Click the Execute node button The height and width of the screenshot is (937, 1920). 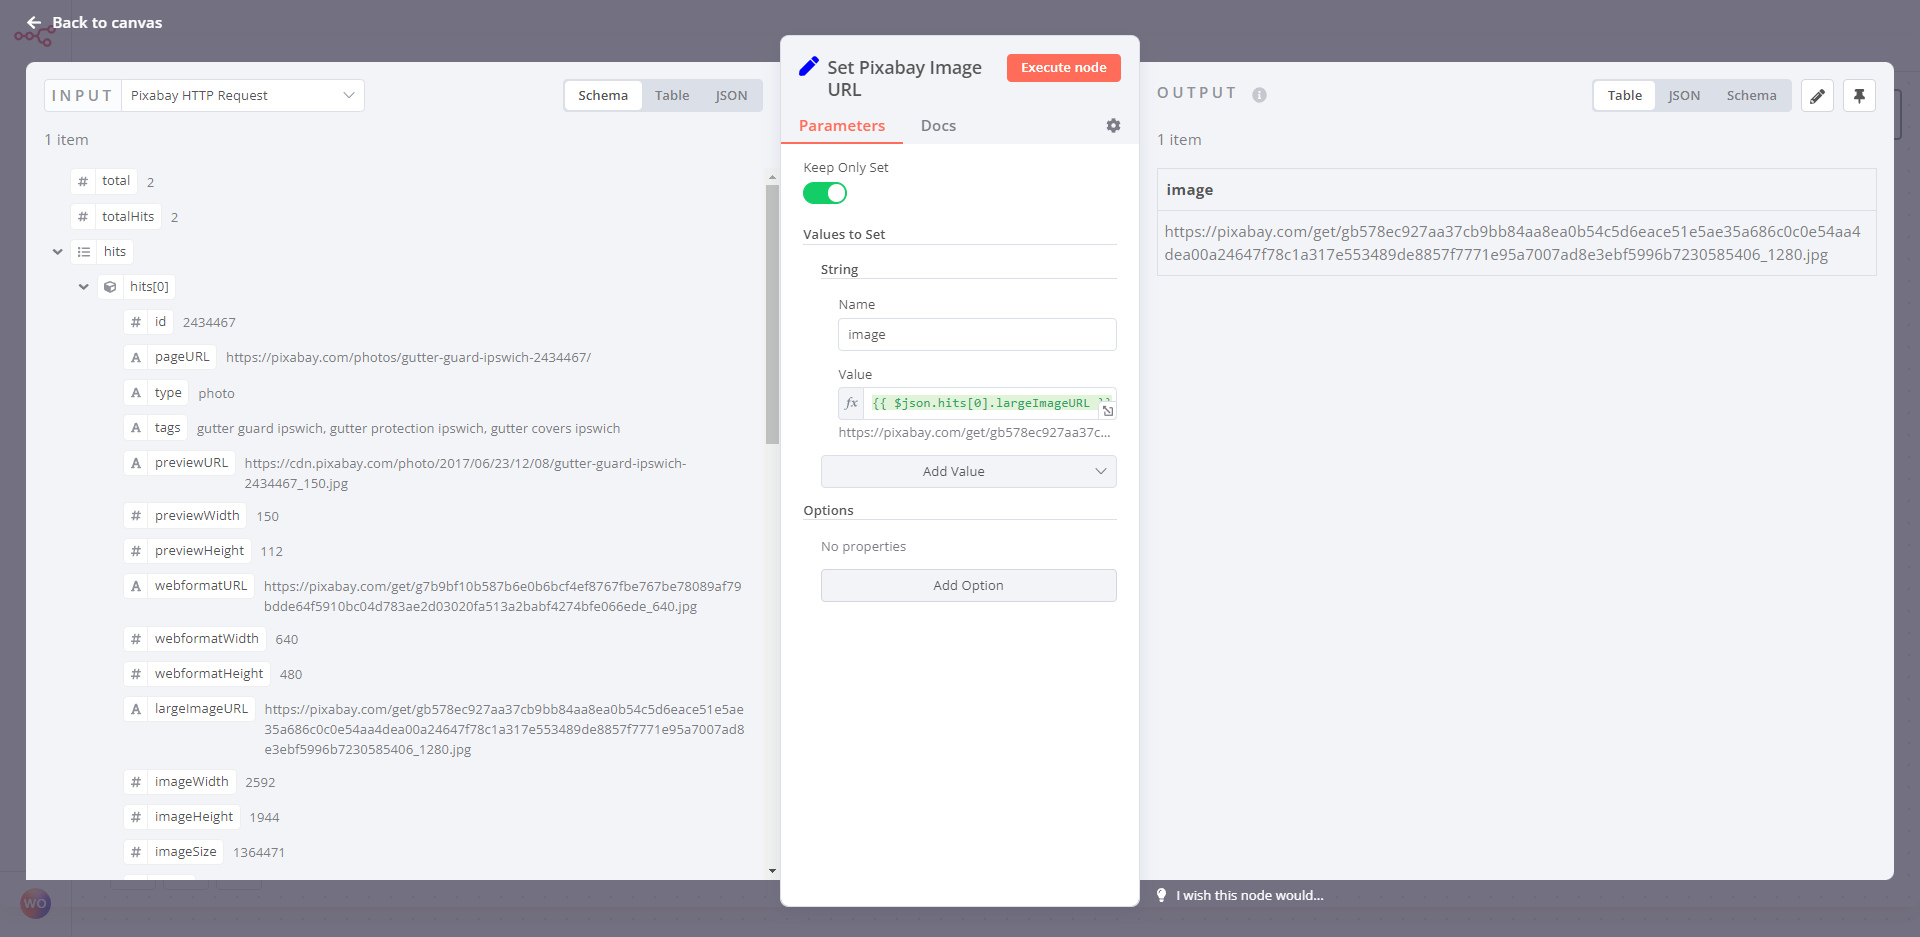pos(1063,67)
